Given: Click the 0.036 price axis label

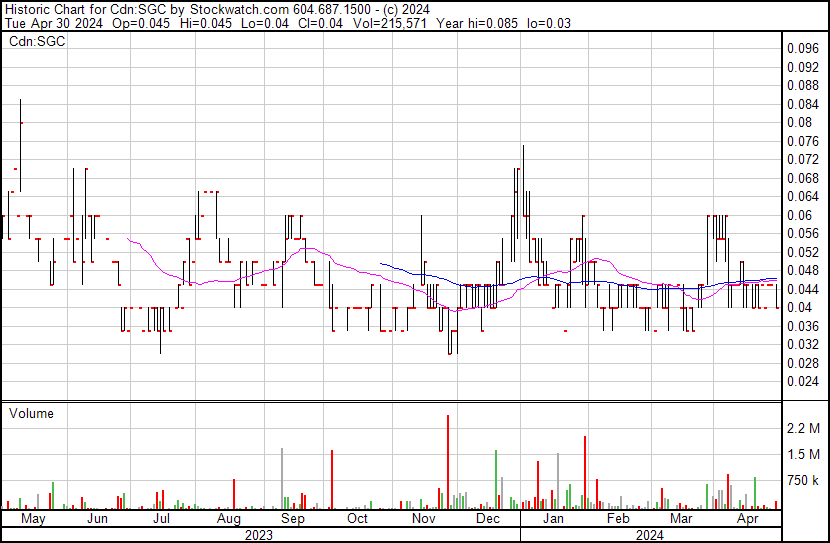Looking at the screenshot, I should pos(803,327).
